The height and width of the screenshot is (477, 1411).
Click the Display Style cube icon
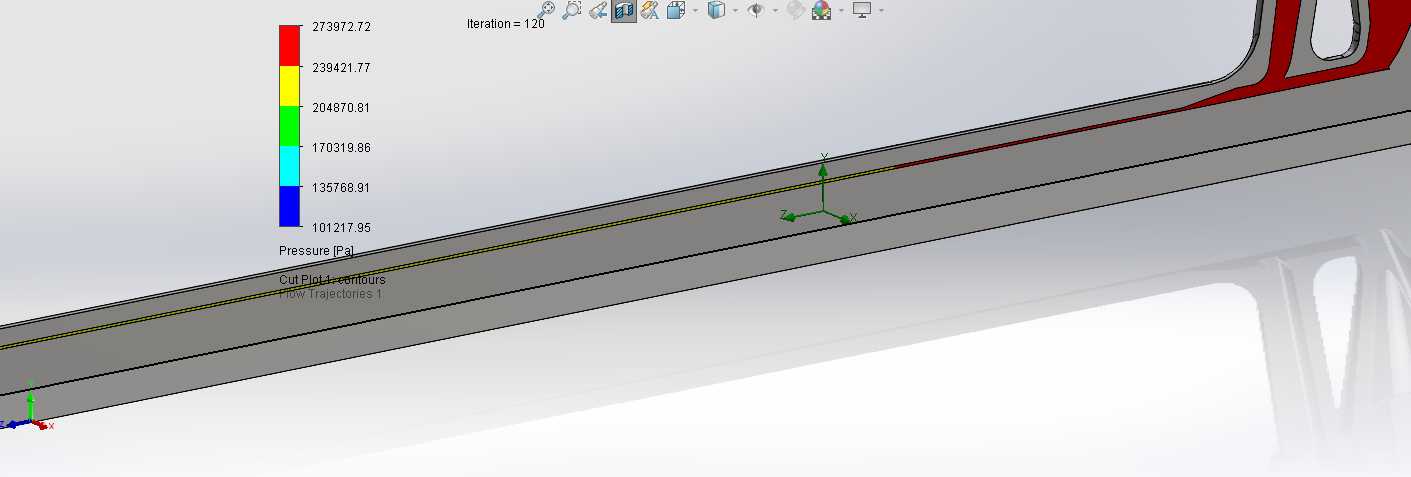[x=716, y=10]
